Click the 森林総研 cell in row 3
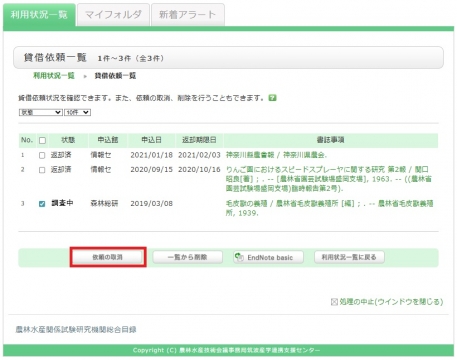This screenshot has height=360, width=457. click(104, 203)
